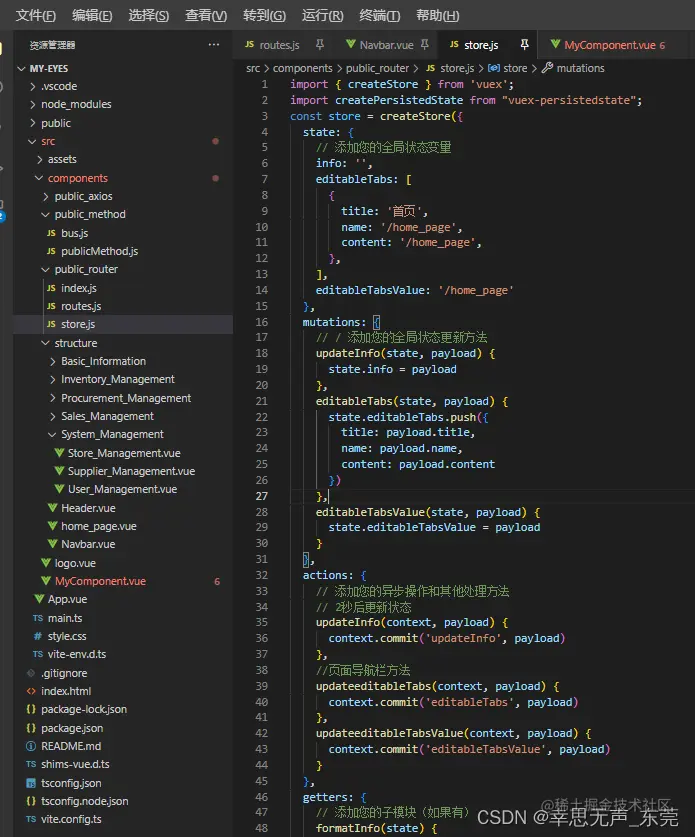The width and height of the screenshot is (695, 837).
Task: Open the 文件(F) menu
Action: tap(36, 15)
